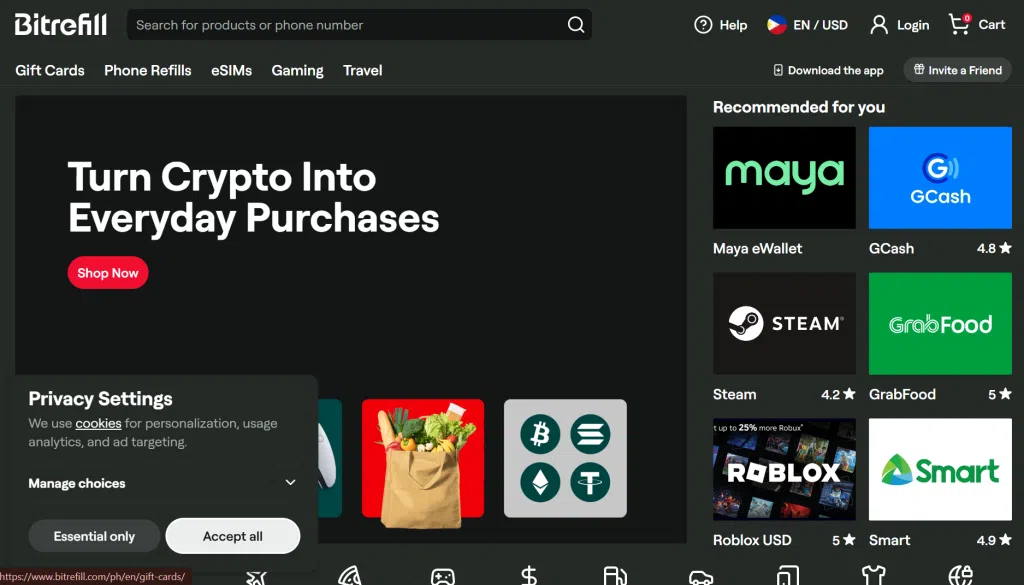Click the Login user icon

(x=879, y=25)
